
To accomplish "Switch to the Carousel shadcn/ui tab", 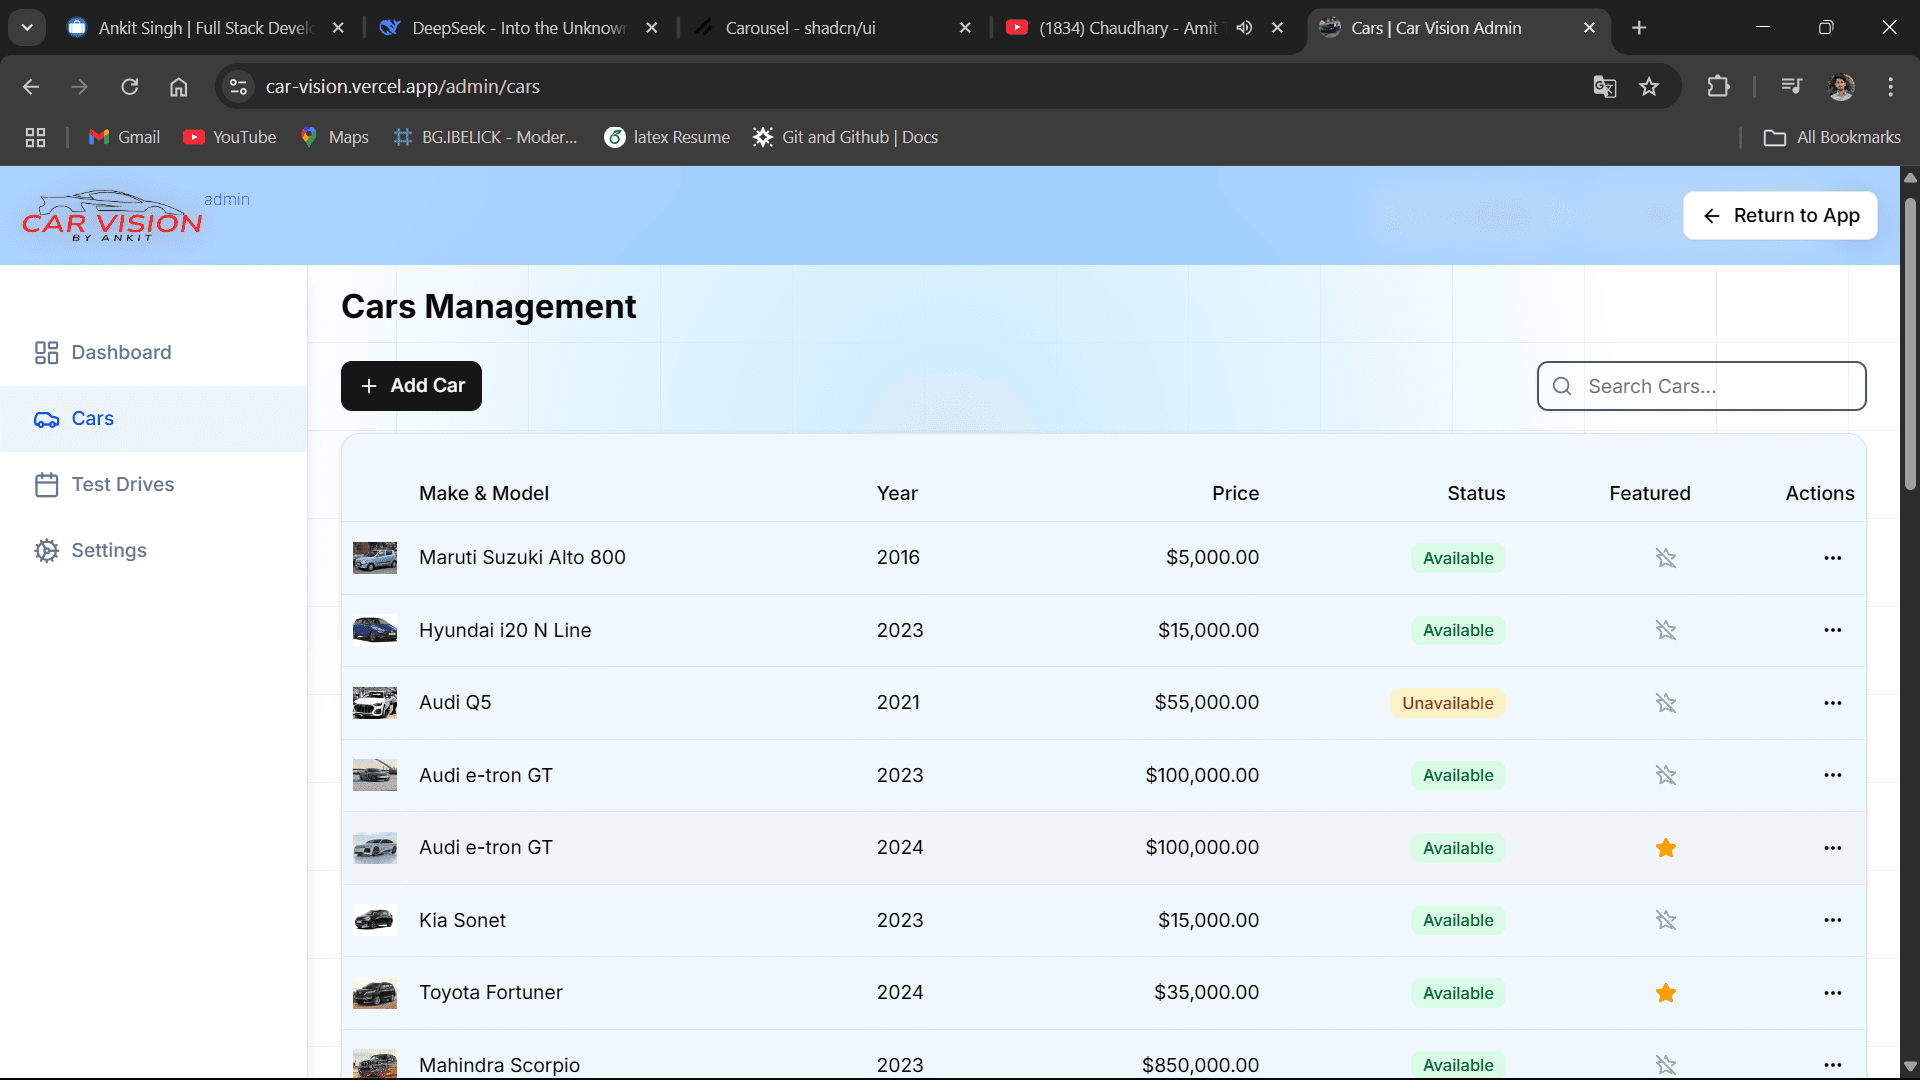I will pos(833,28).
